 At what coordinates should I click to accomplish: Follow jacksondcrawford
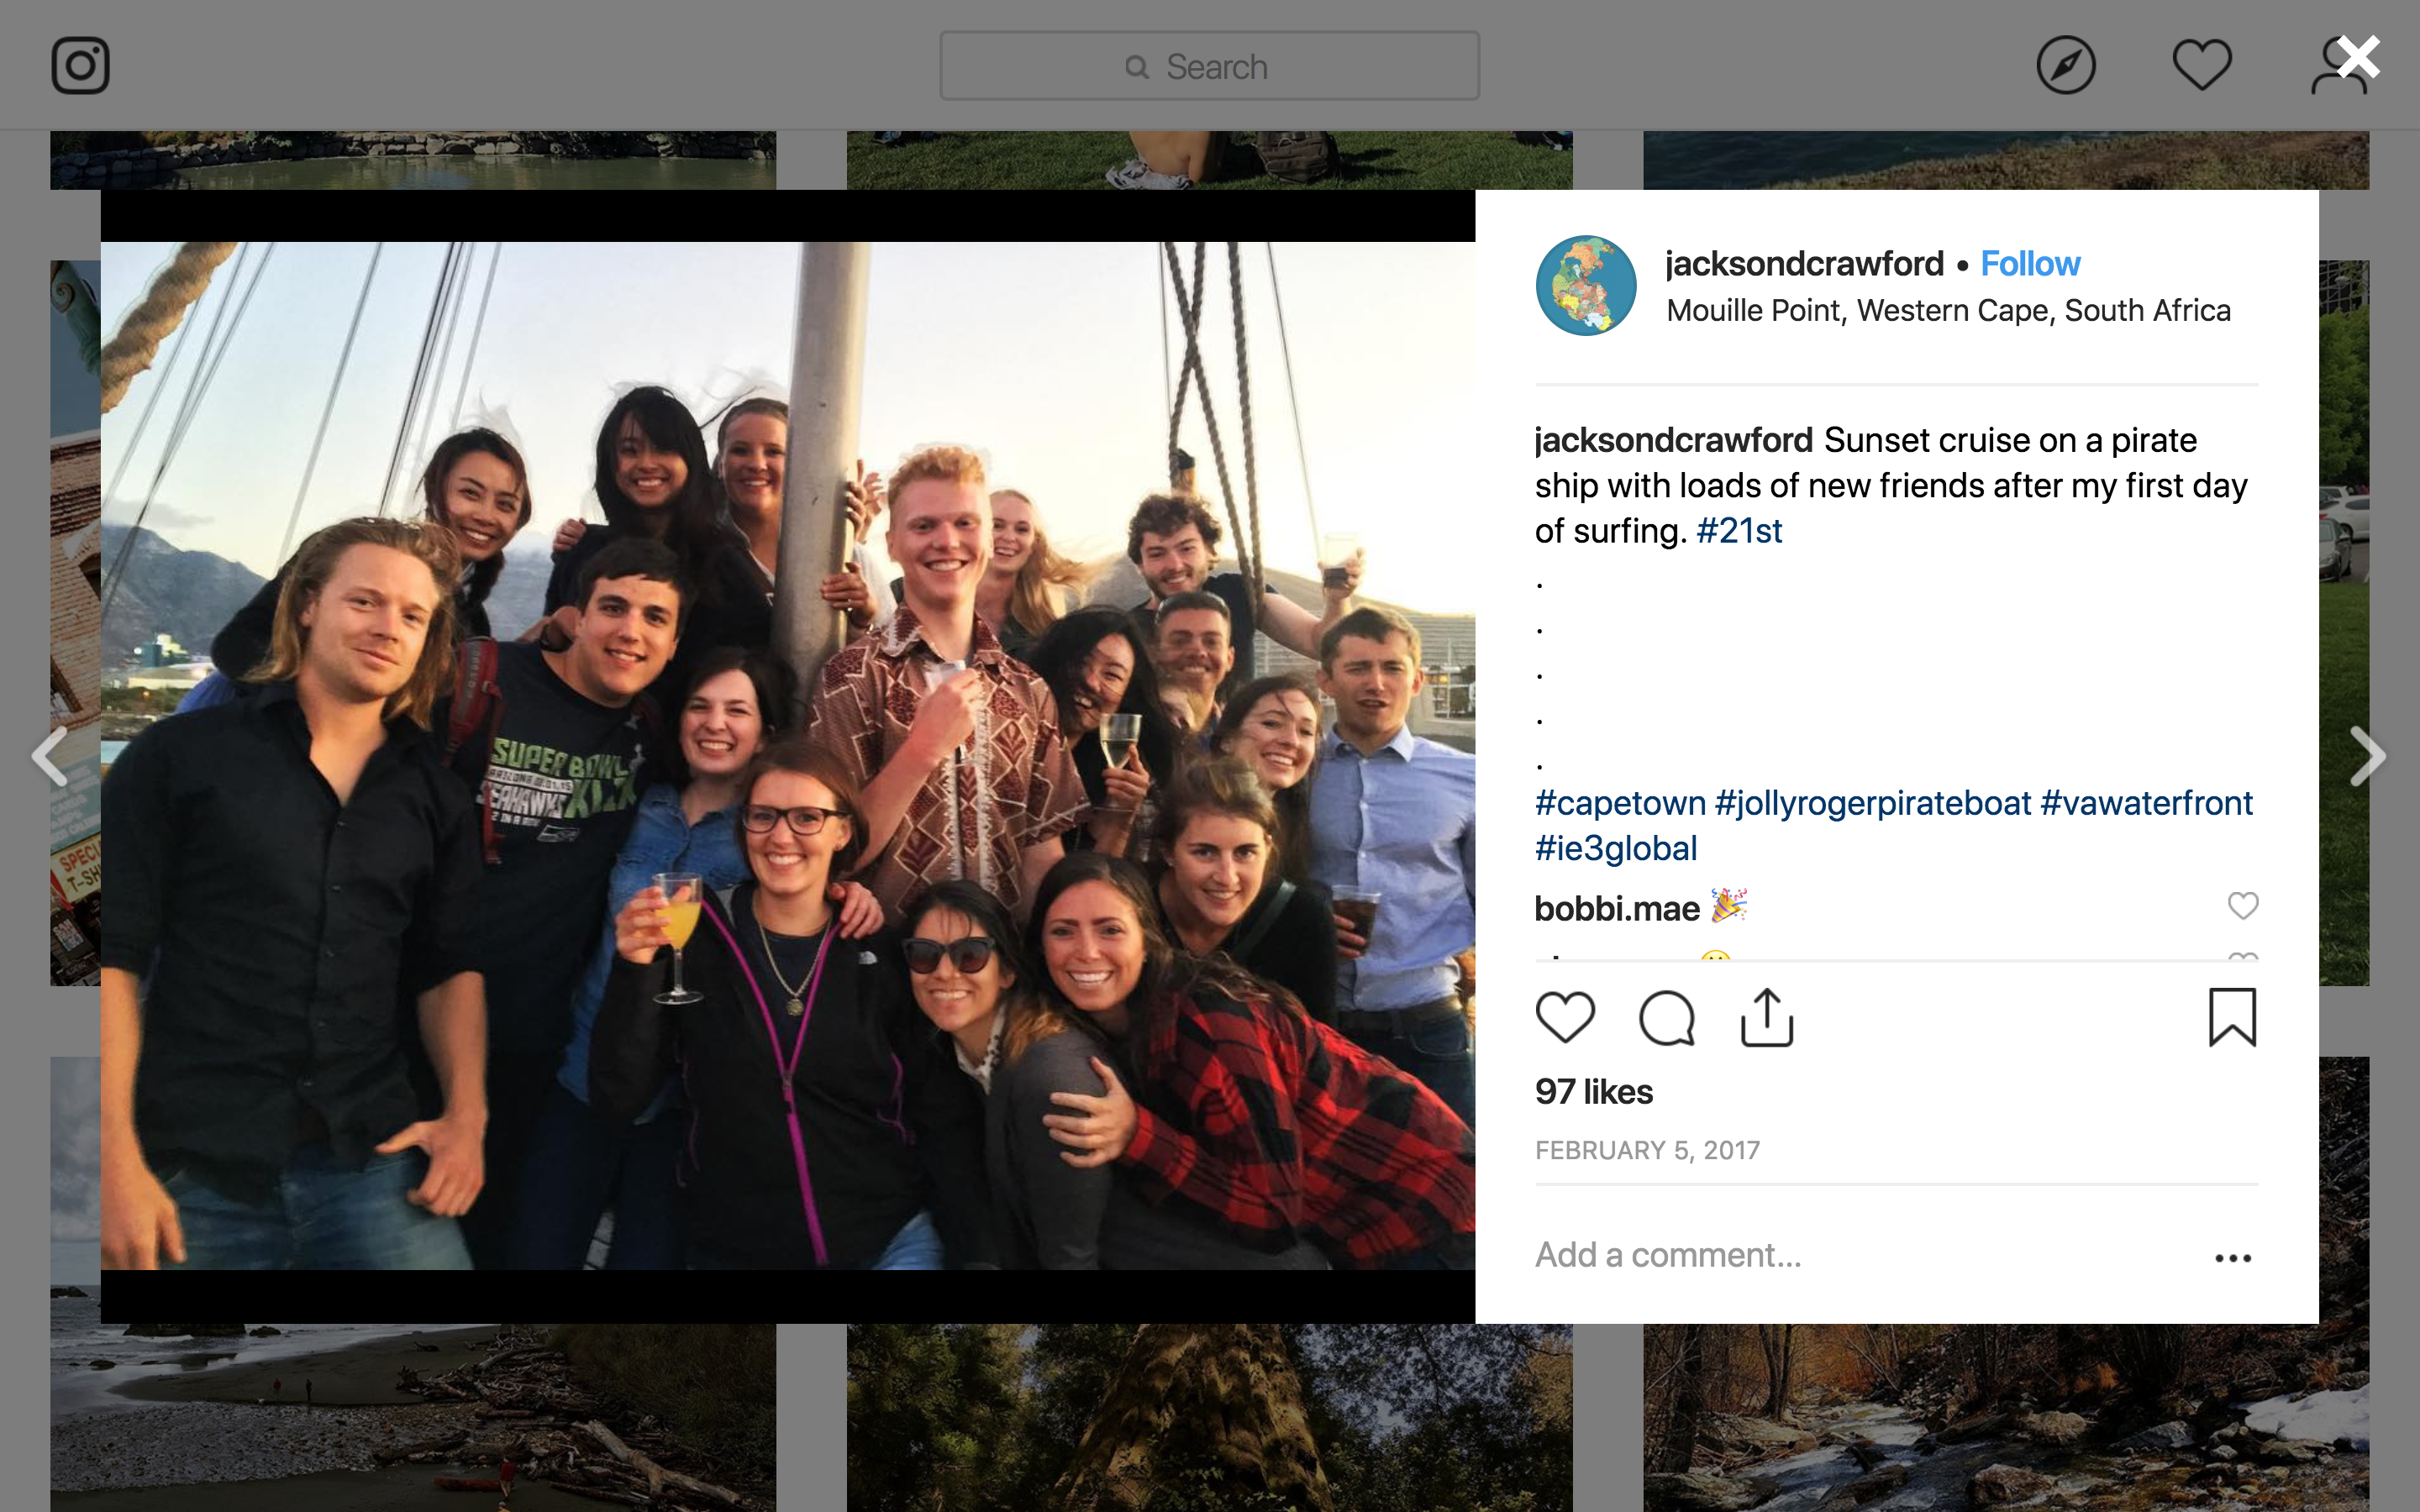(x=2030, y=264)
